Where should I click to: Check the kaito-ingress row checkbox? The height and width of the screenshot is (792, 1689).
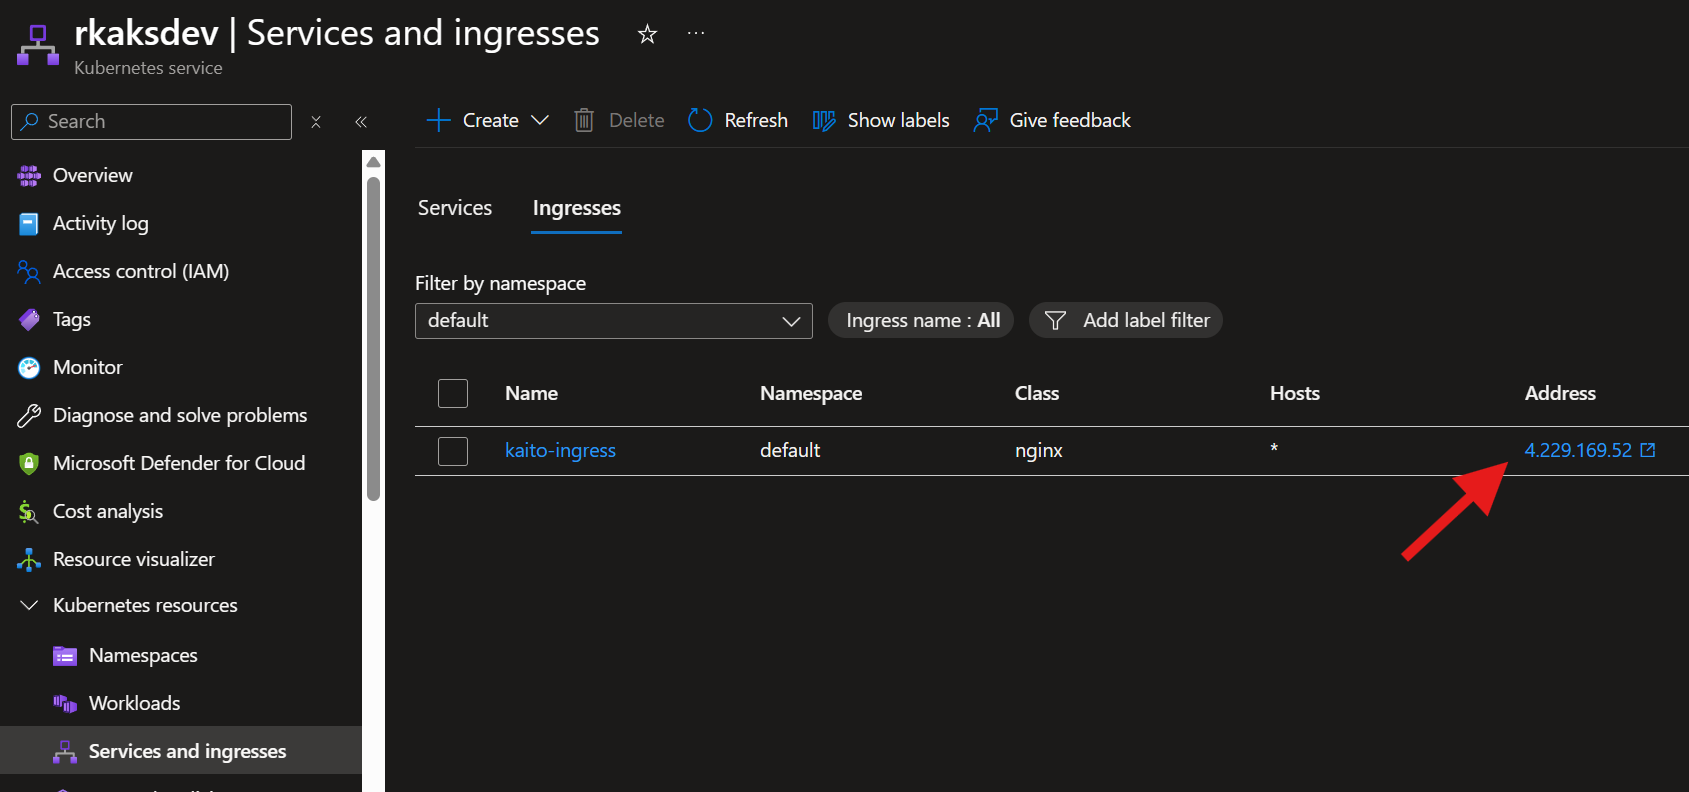click(453, 451)
